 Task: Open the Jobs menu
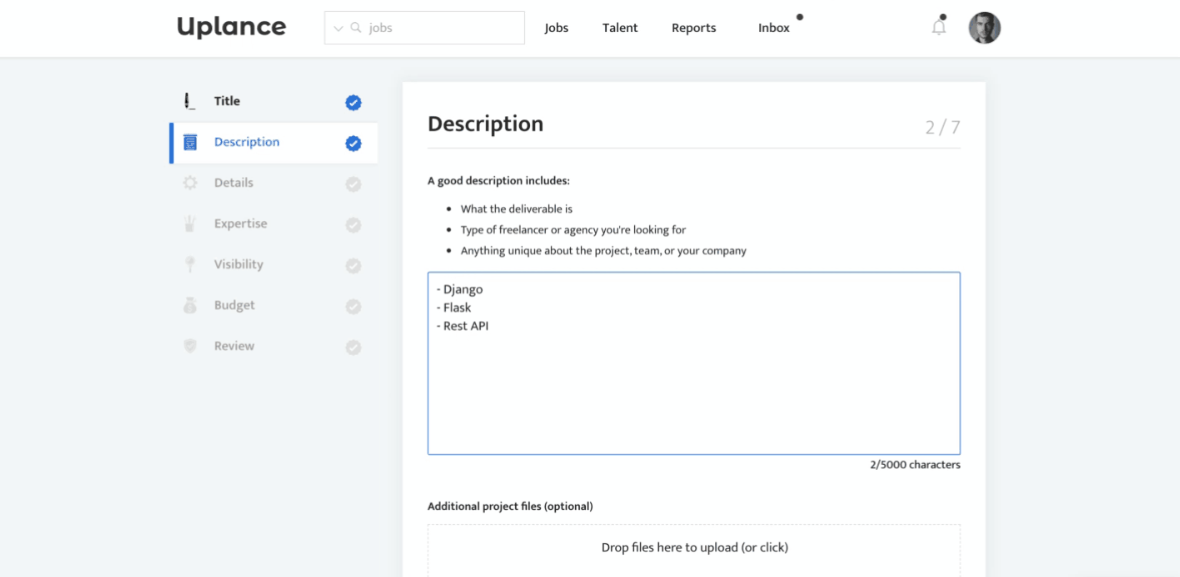click(556, 28)
